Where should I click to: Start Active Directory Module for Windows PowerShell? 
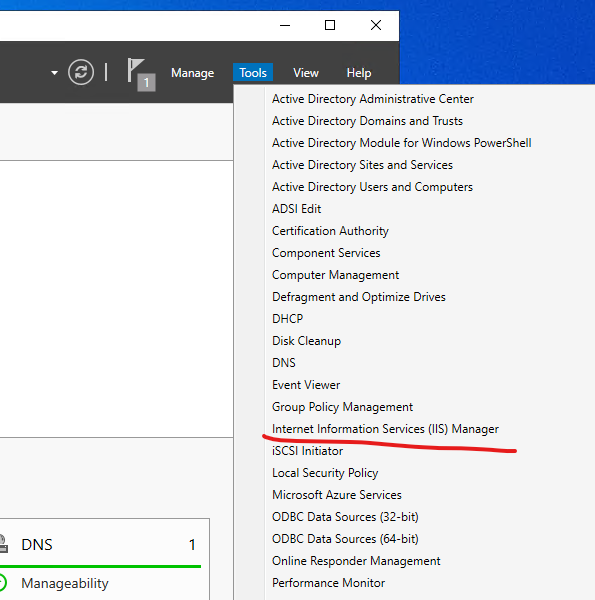pos(401,143)
